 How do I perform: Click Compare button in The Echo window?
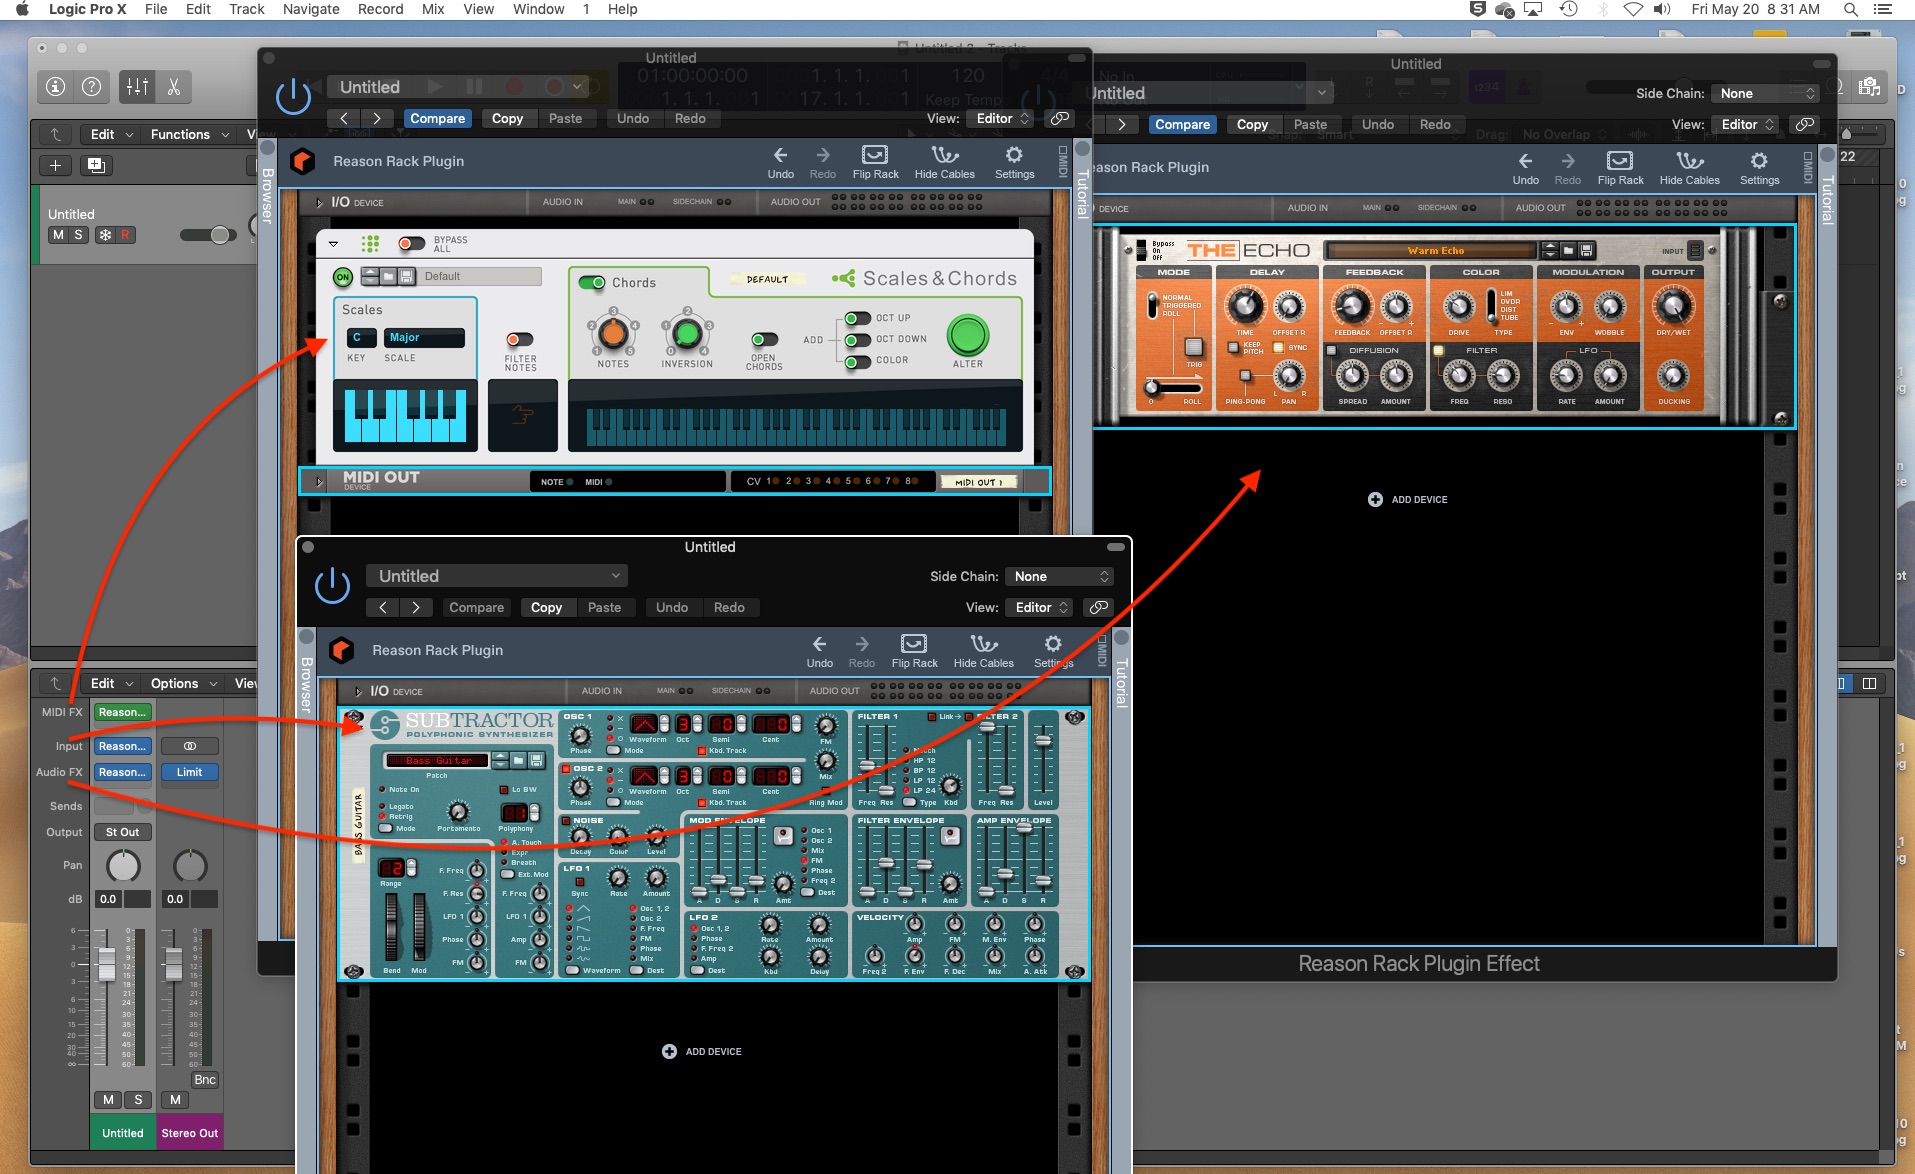click(x=1182, y=124)
